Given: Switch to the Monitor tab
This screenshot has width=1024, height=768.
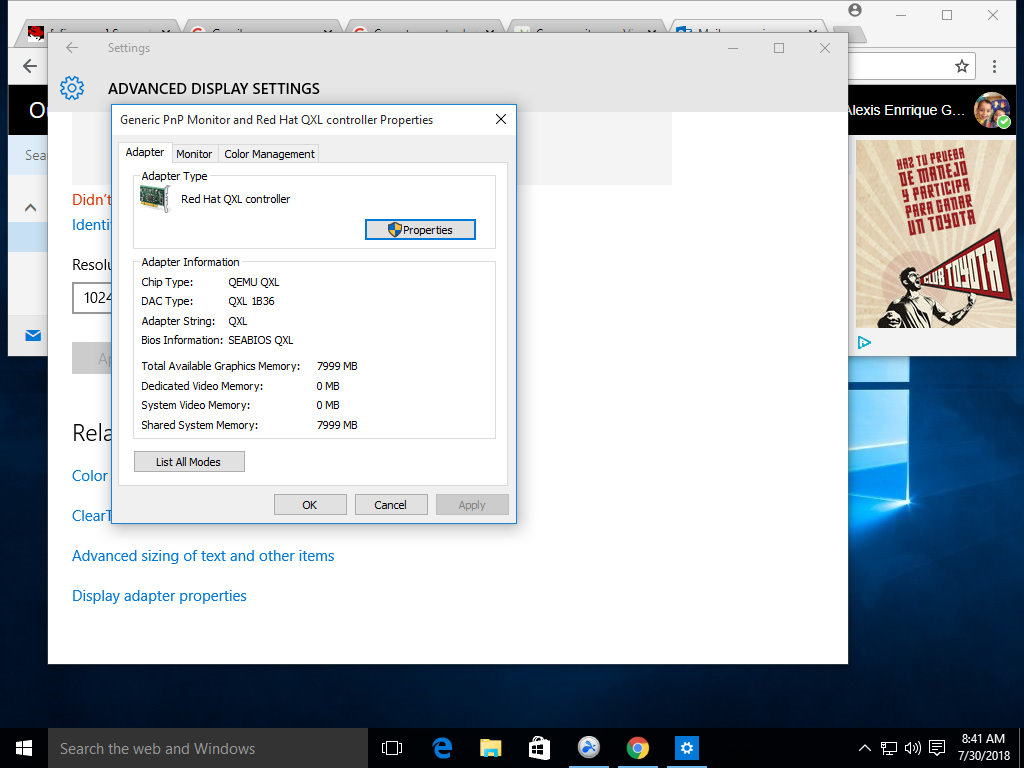Looking at the screenshot, I should tap(194, 154).
